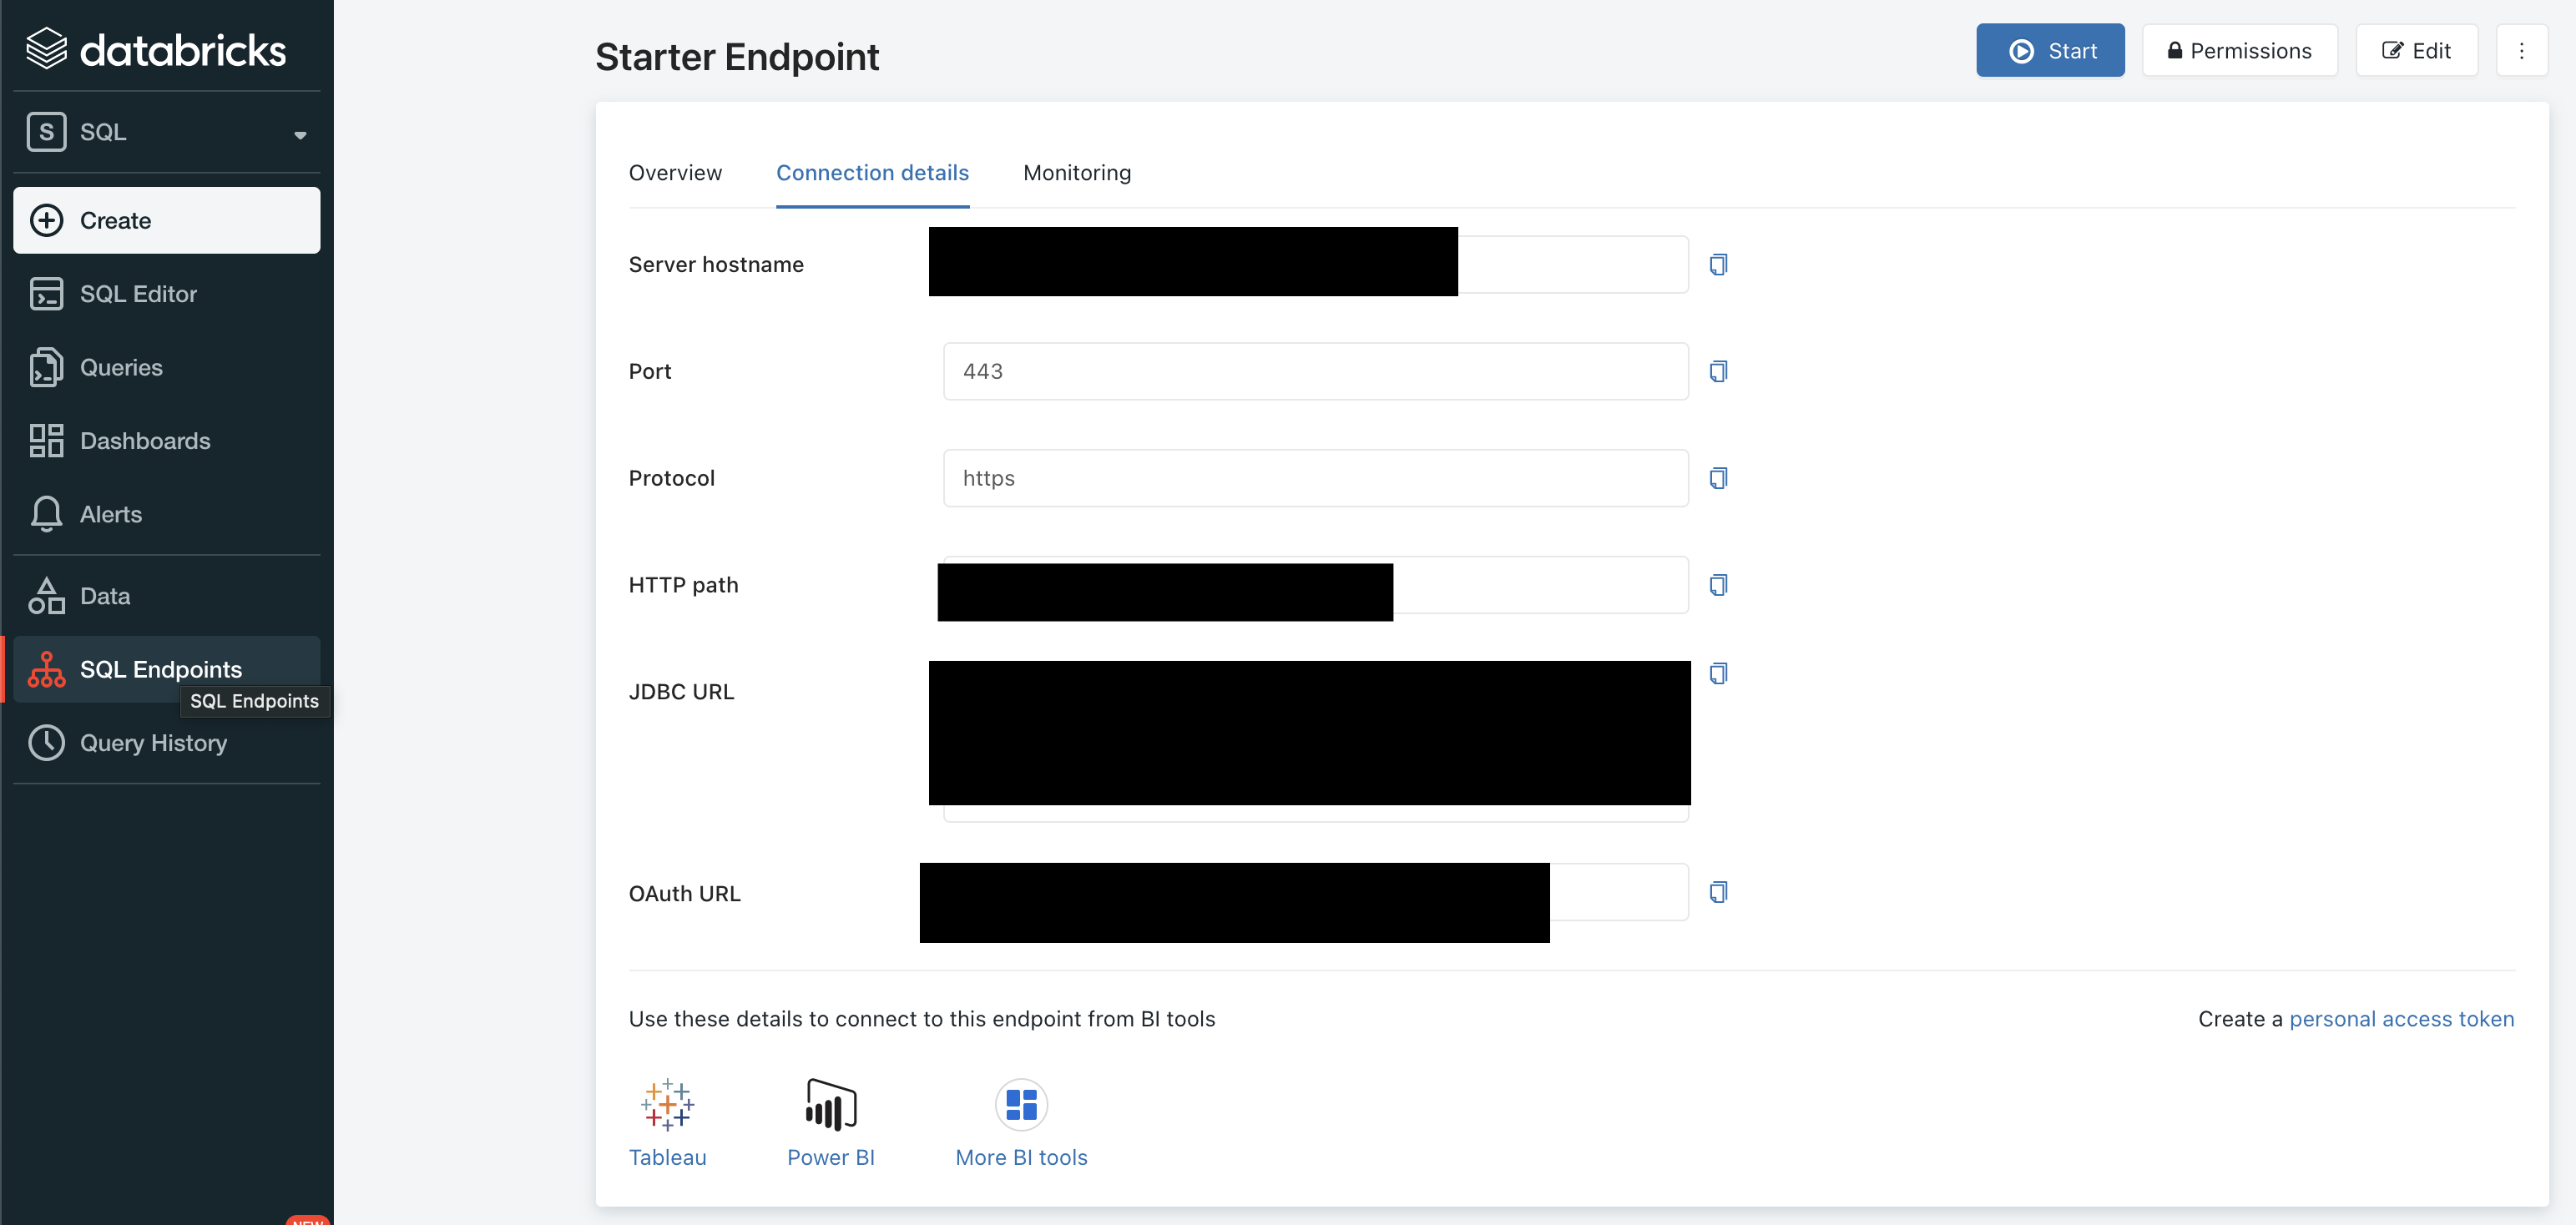Open the Create menu
The width and height of the screenshot is (2576, 1225).
point(166,220)
